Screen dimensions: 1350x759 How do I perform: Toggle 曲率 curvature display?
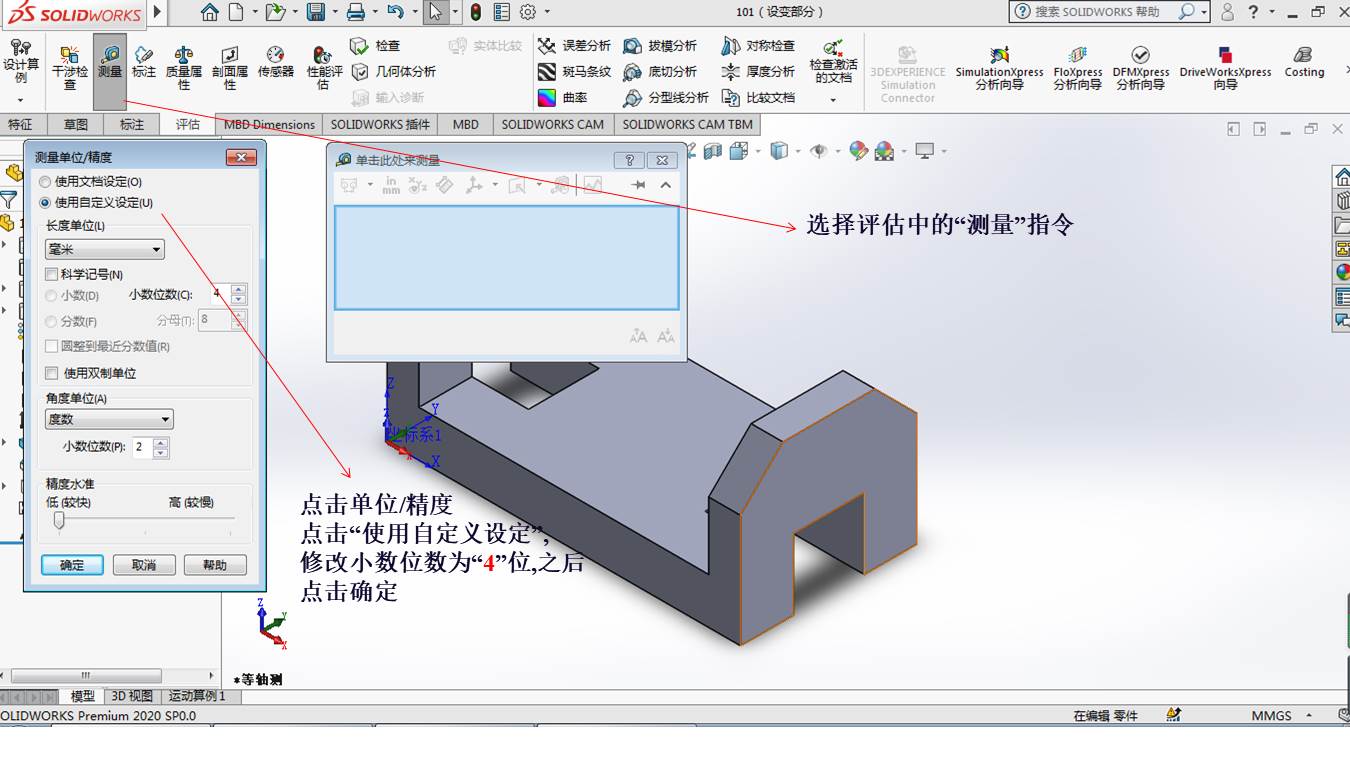(x=563, y=98)
